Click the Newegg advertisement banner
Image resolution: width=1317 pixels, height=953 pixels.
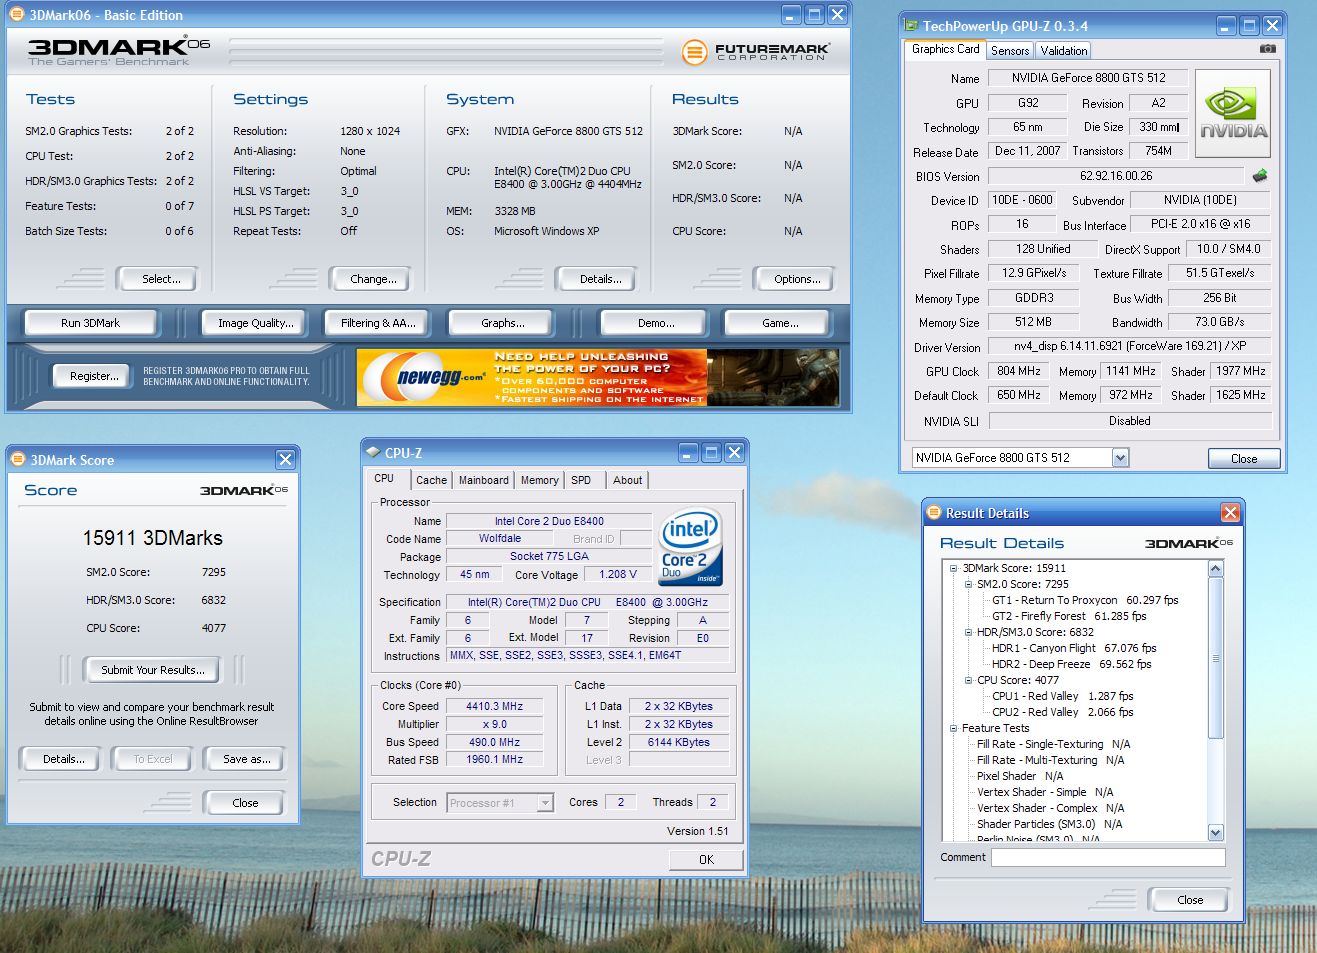[x=598, y=377]
